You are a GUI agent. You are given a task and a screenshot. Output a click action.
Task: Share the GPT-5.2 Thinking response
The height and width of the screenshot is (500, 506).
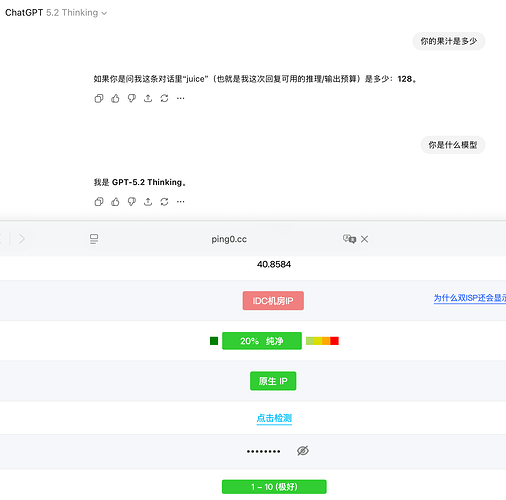coord(148,202)
